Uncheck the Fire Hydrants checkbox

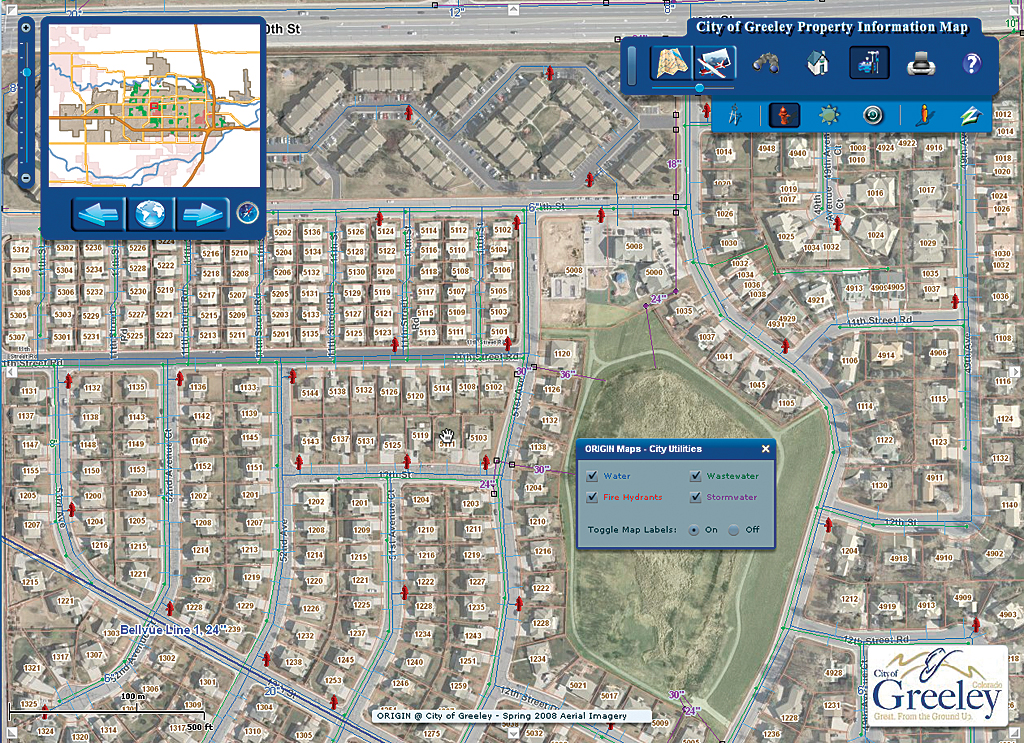(x=592, y=497)
